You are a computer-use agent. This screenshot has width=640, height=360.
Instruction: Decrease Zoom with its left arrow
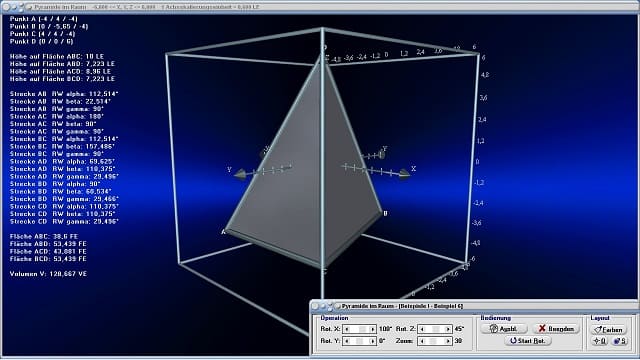[x=422, y=341]
